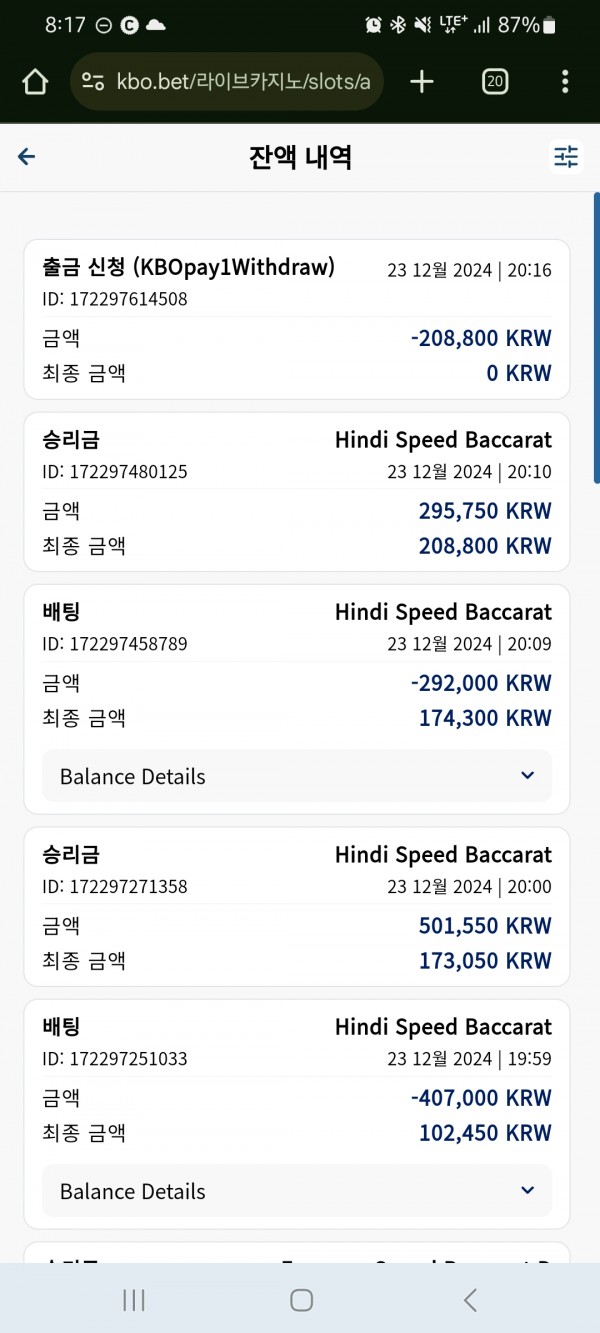
Task: Open a new browser tab
Action: (x=422, y=82)
